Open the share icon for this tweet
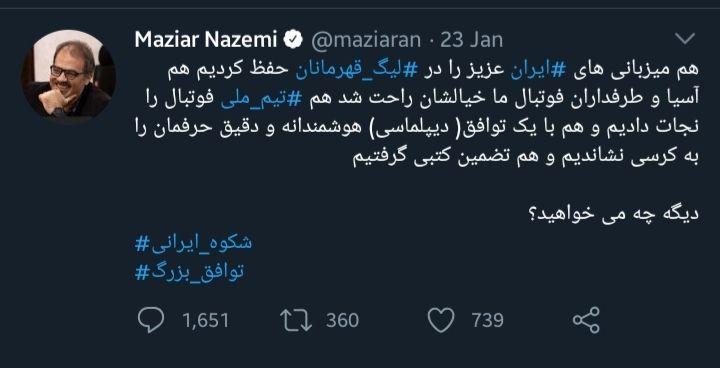Screen dimensions: 720x368 (586, 320)
